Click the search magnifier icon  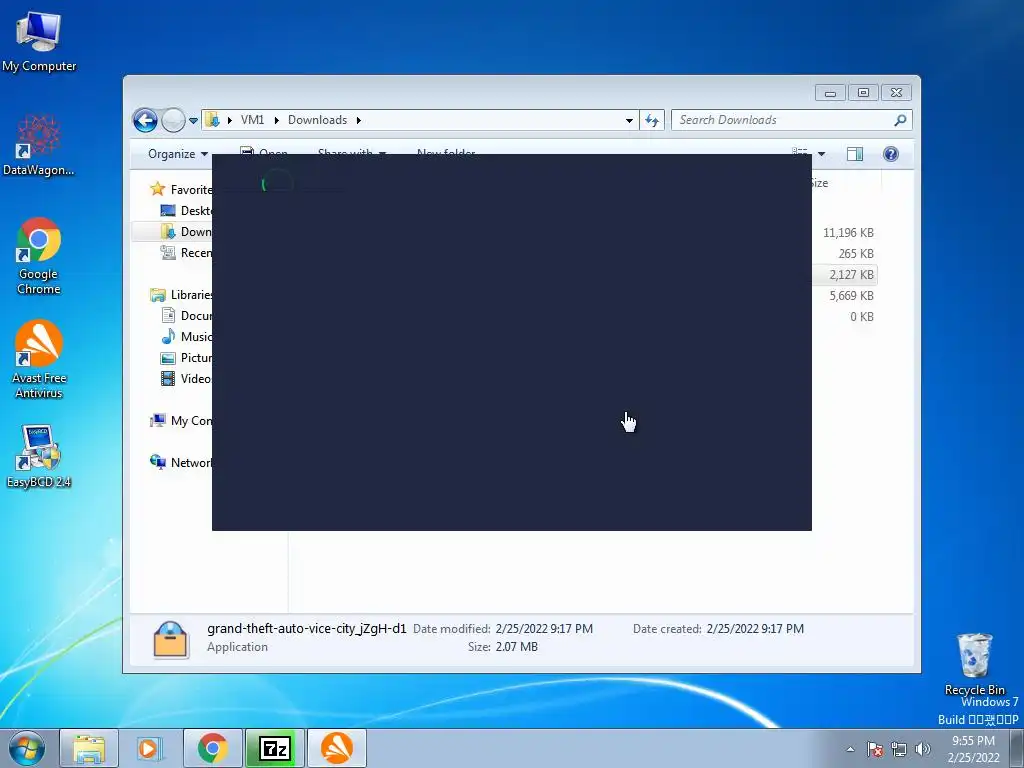(x=901, y=120)
